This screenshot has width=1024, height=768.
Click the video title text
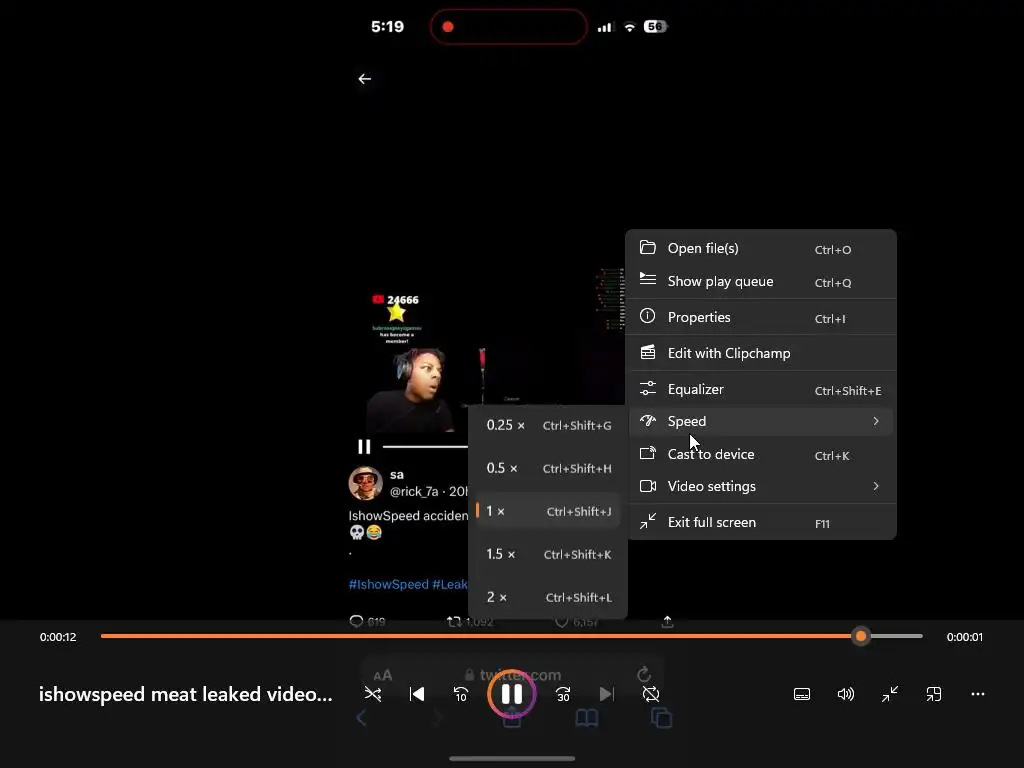click(x=185, y=694)
